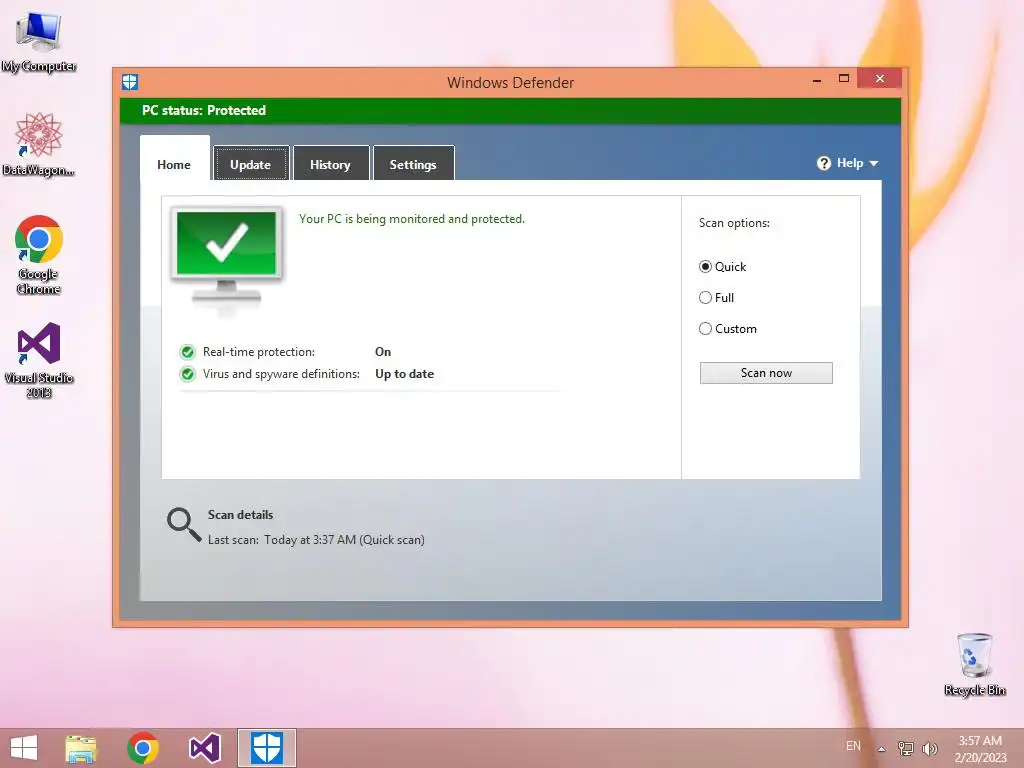Click the 'Scan details' heading
This screenshot has width=1024, height=768.
pos(240,515)
